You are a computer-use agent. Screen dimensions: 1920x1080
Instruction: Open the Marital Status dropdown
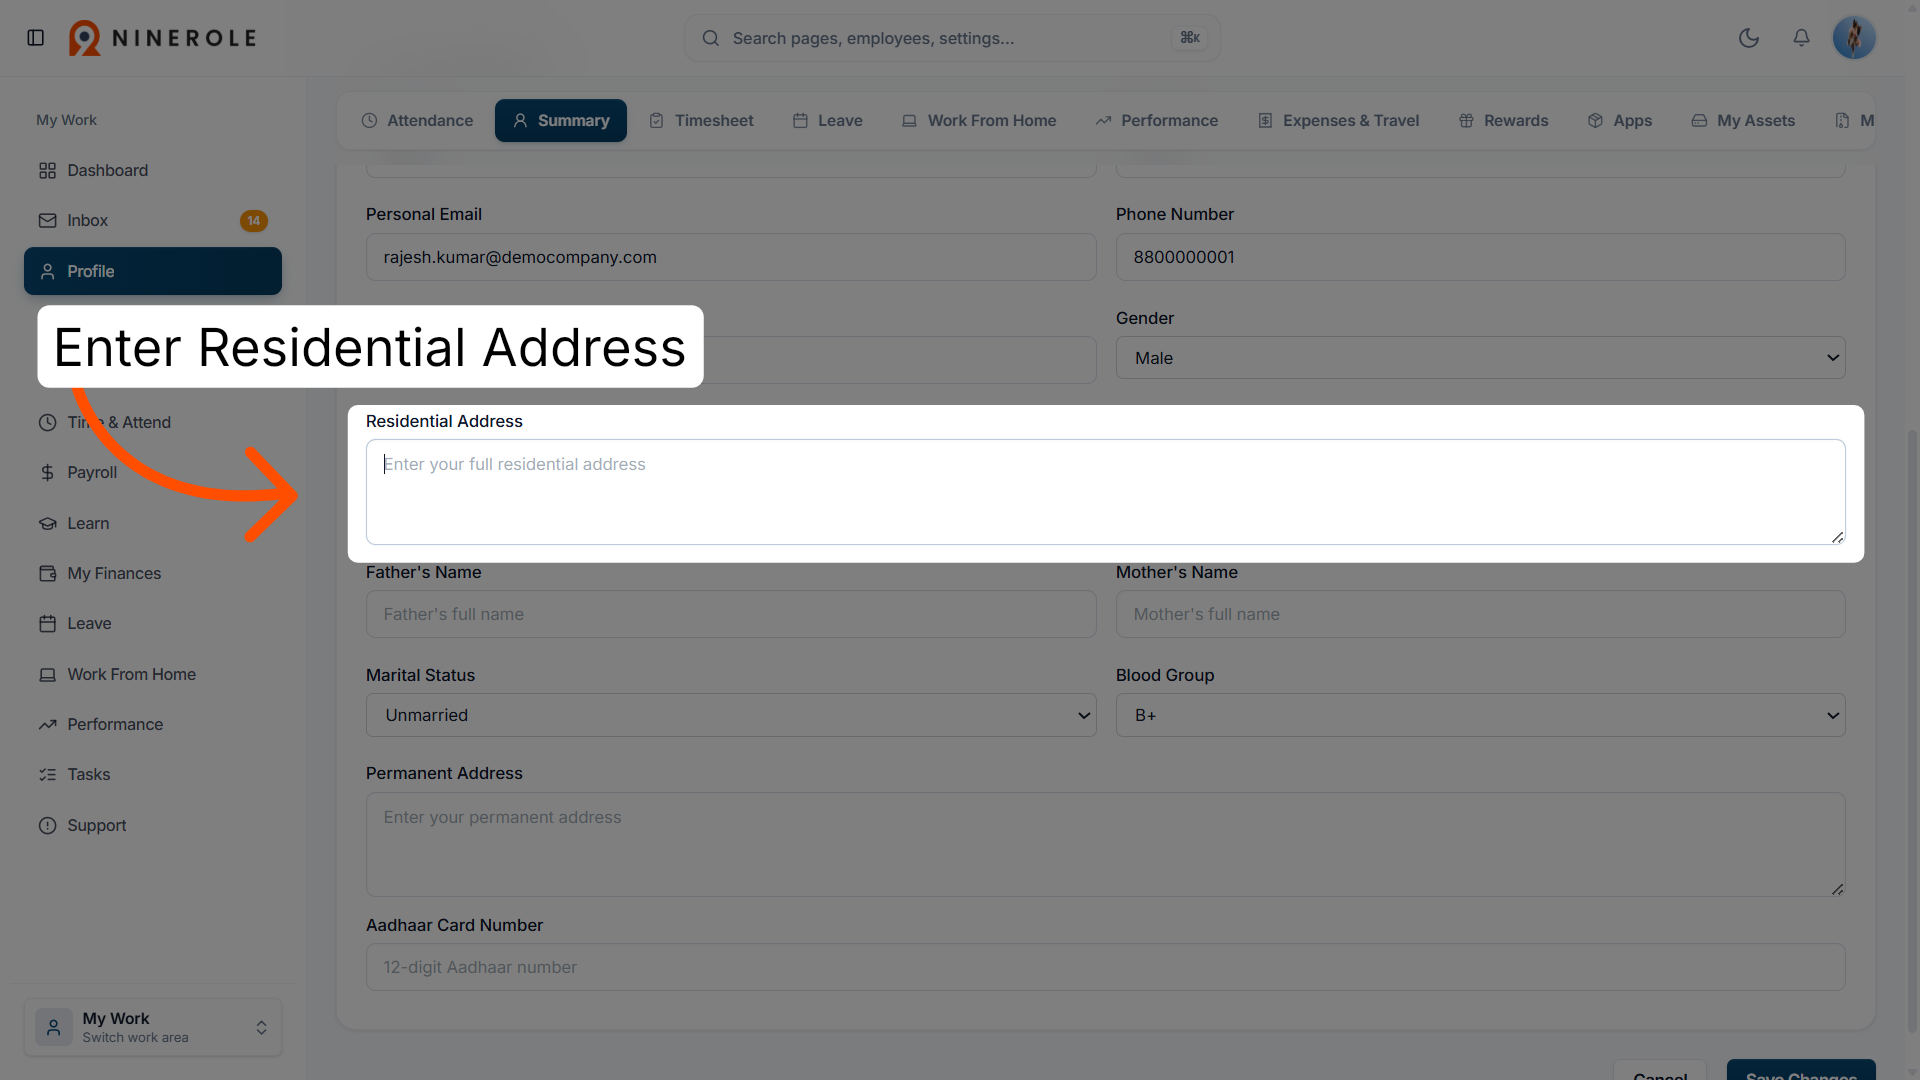(x=731, y=715)
